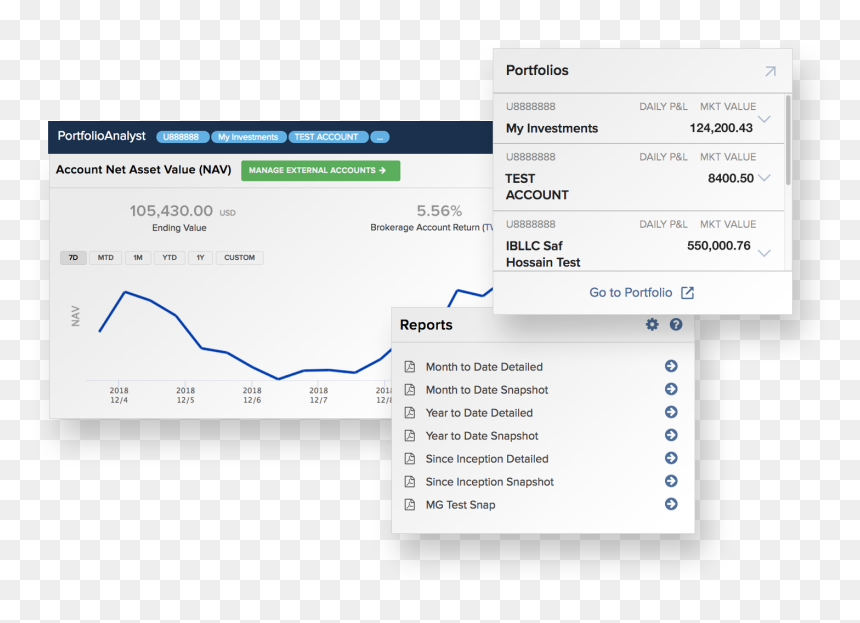860x623 pixels.
Task: Select the YTD time range
Action: tap(169, 258)
